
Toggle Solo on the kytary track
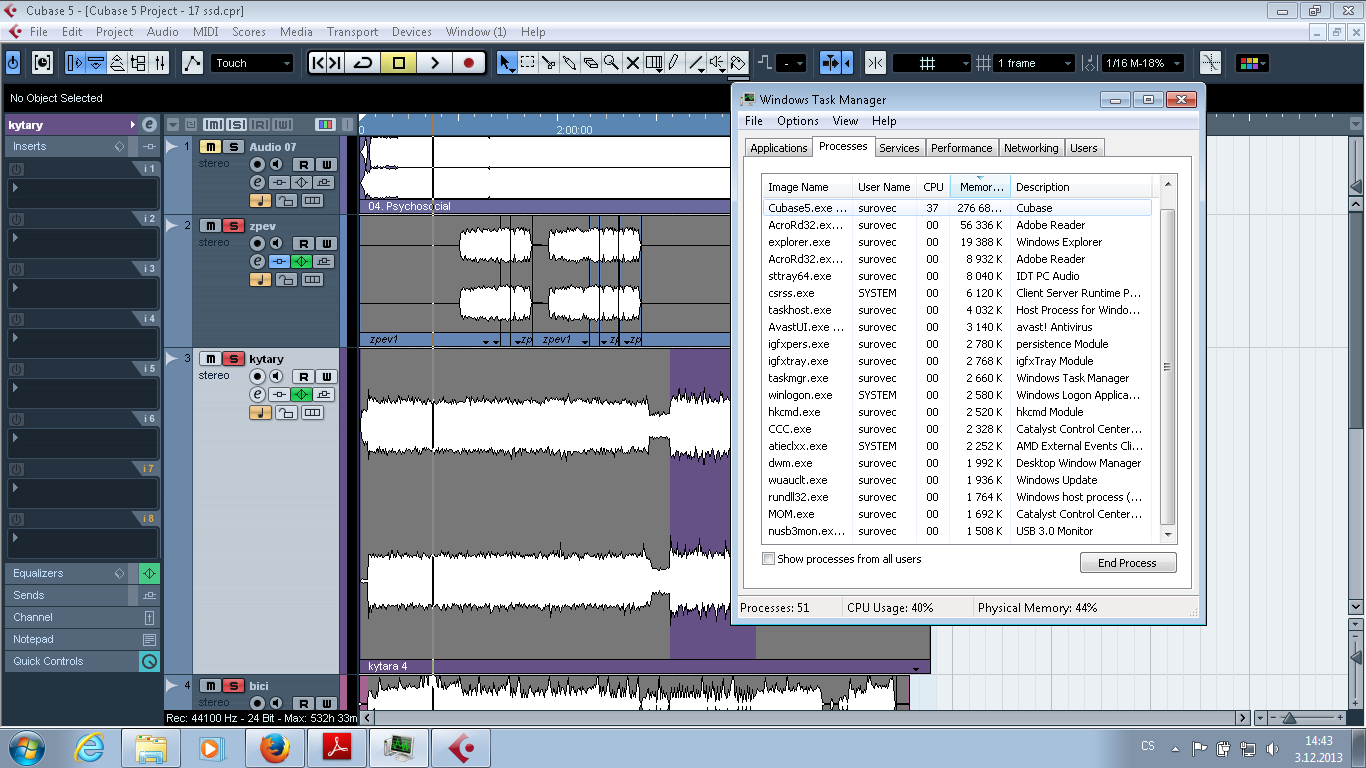(233, 359)
